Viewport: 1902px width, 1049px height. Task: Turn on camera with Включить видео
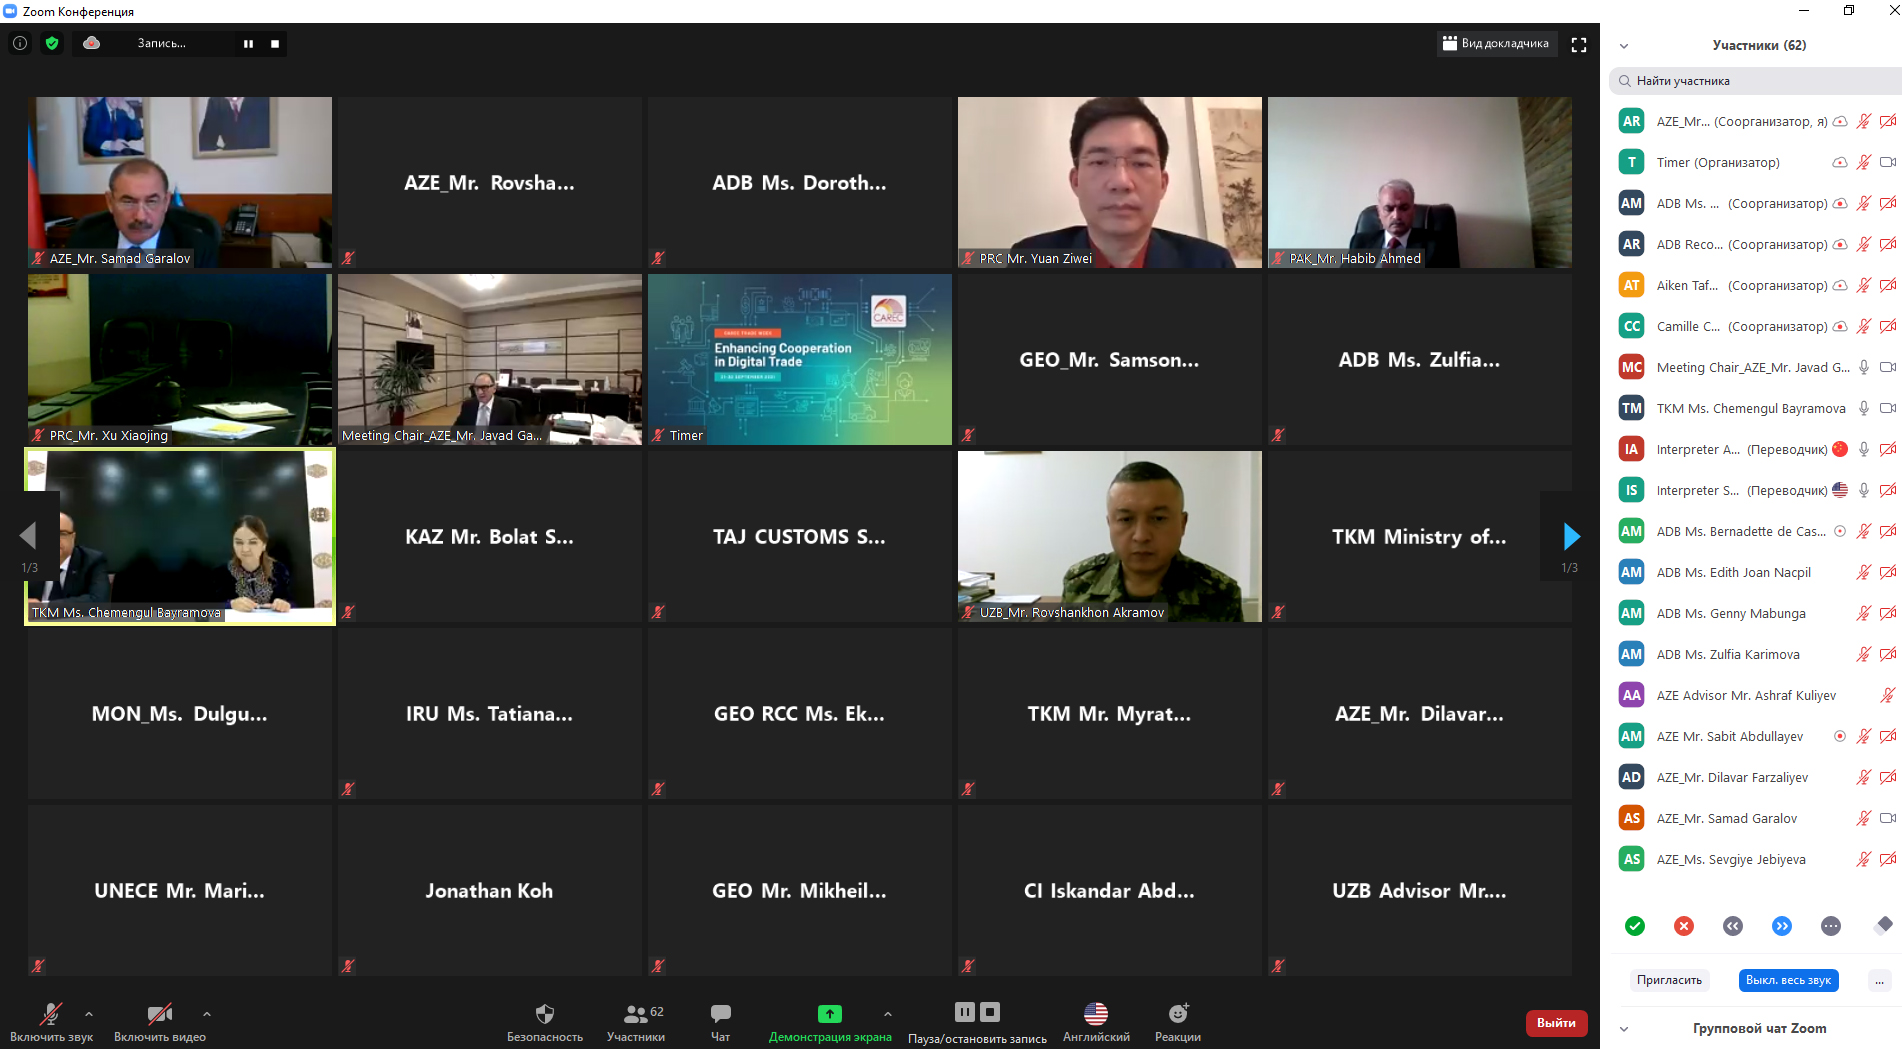pyautogui.click(x=159, y=1015)
